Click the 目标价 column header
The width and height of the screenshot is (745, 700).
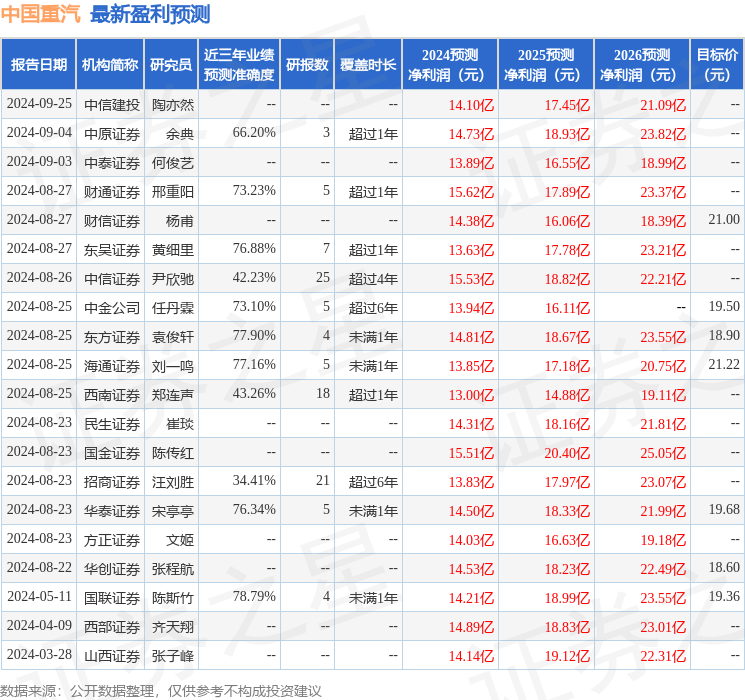click(717, 65)
